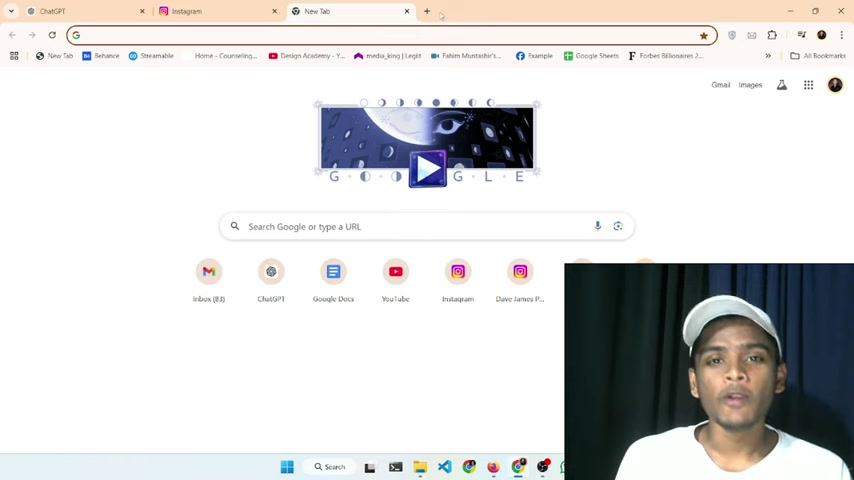Open the Fahim Muntashir's bookmark
854x480 pixels.
466,56
